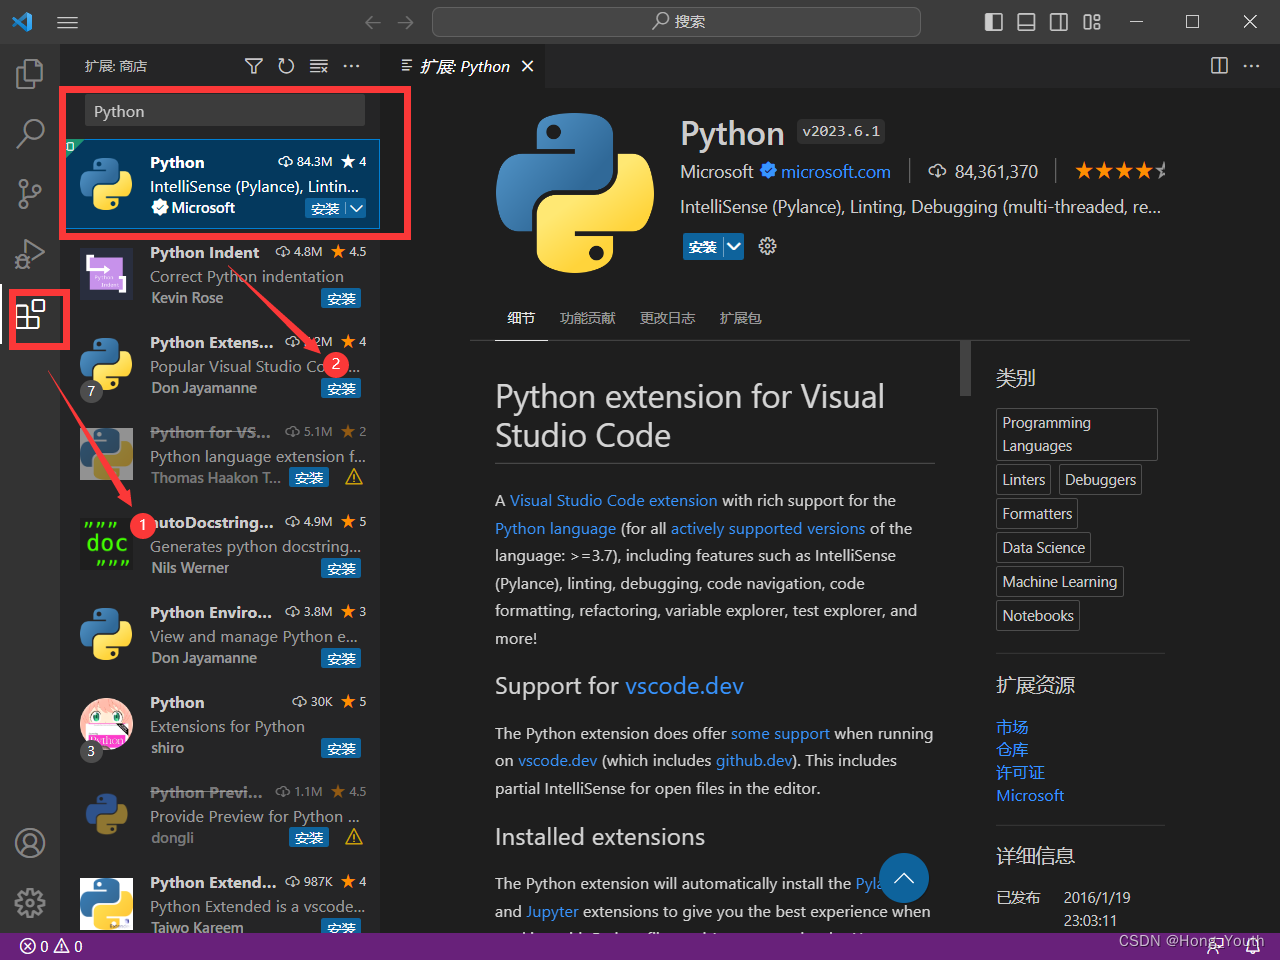Viewport: 1280px width, 960px height.
Task: Install Python from the details header
Action: click(x=703, y=246)
